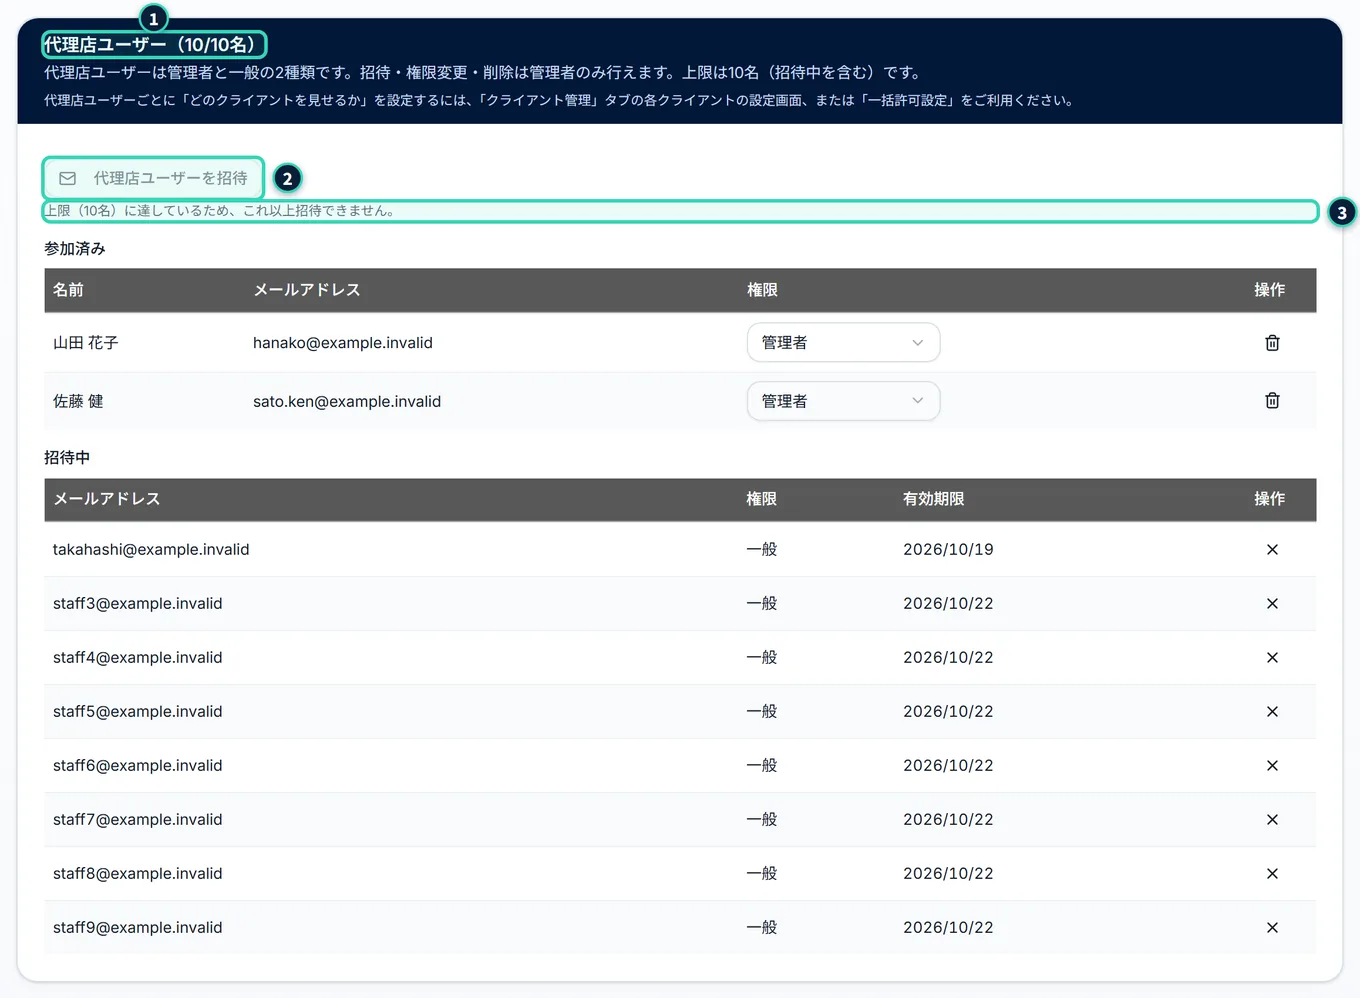
Task: Click pending email staff5@example.invalid
Action: (138, 711)
